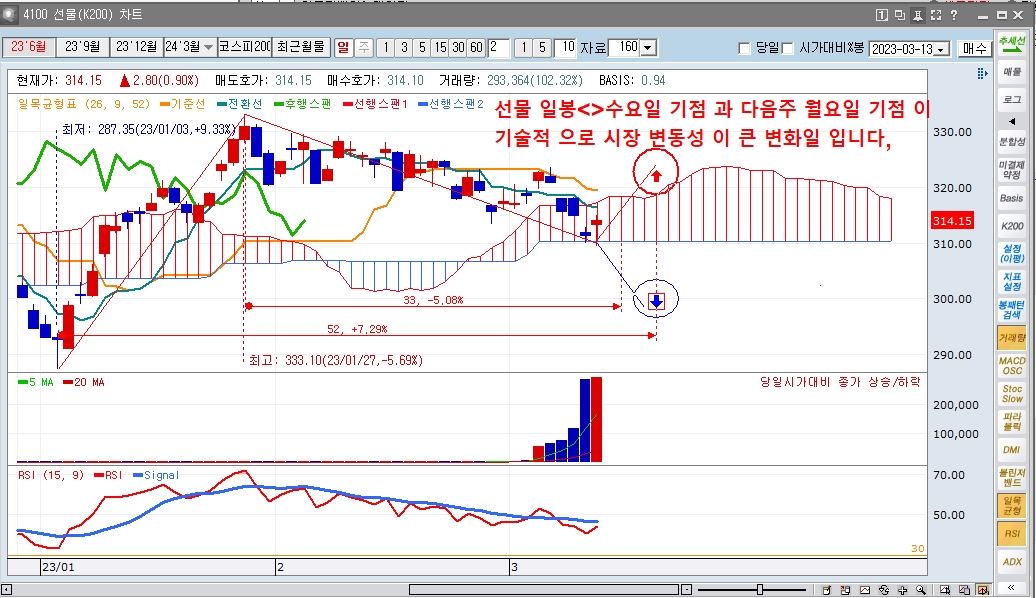This screenshot has height=598, width=1036.
Task: Toggle the 일 daily period button
Action: tap(343, 47)
